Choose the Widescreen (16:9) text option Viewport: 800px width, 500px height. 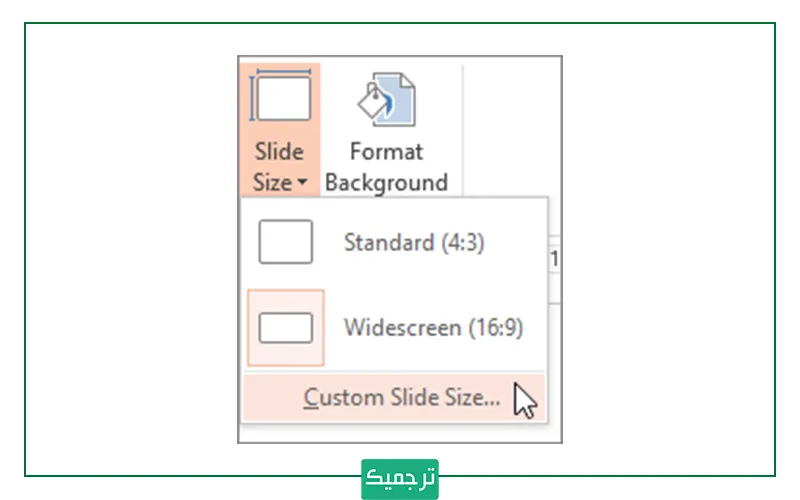coord(432,327)
